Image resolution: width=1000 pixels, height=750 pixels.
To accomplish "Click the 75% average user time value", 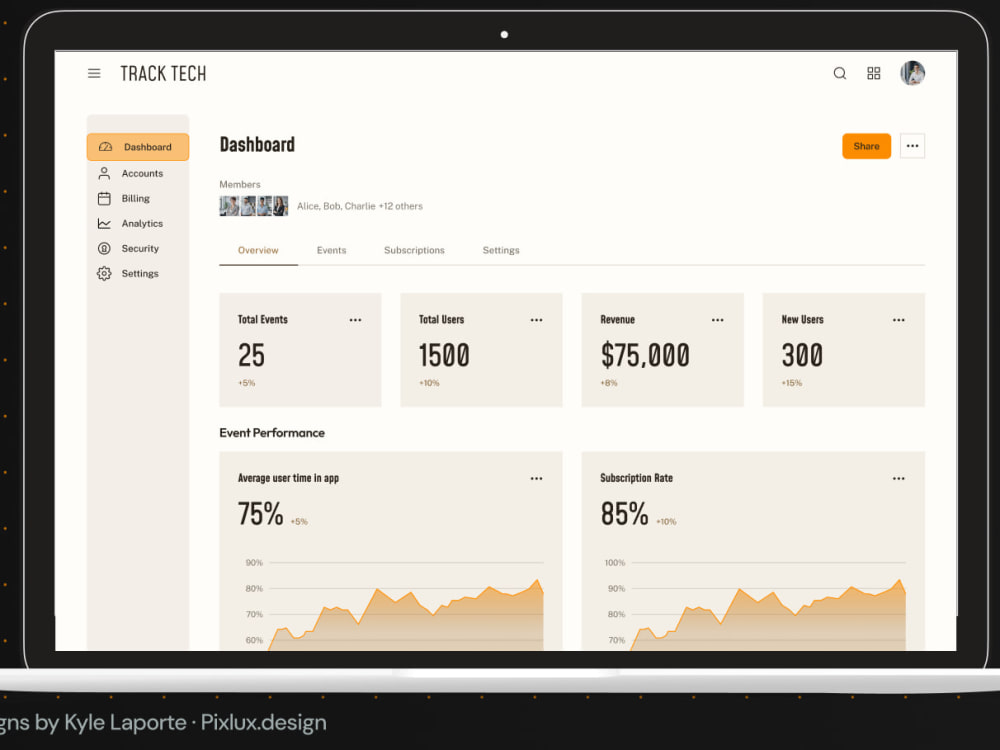I will [260, 513].
